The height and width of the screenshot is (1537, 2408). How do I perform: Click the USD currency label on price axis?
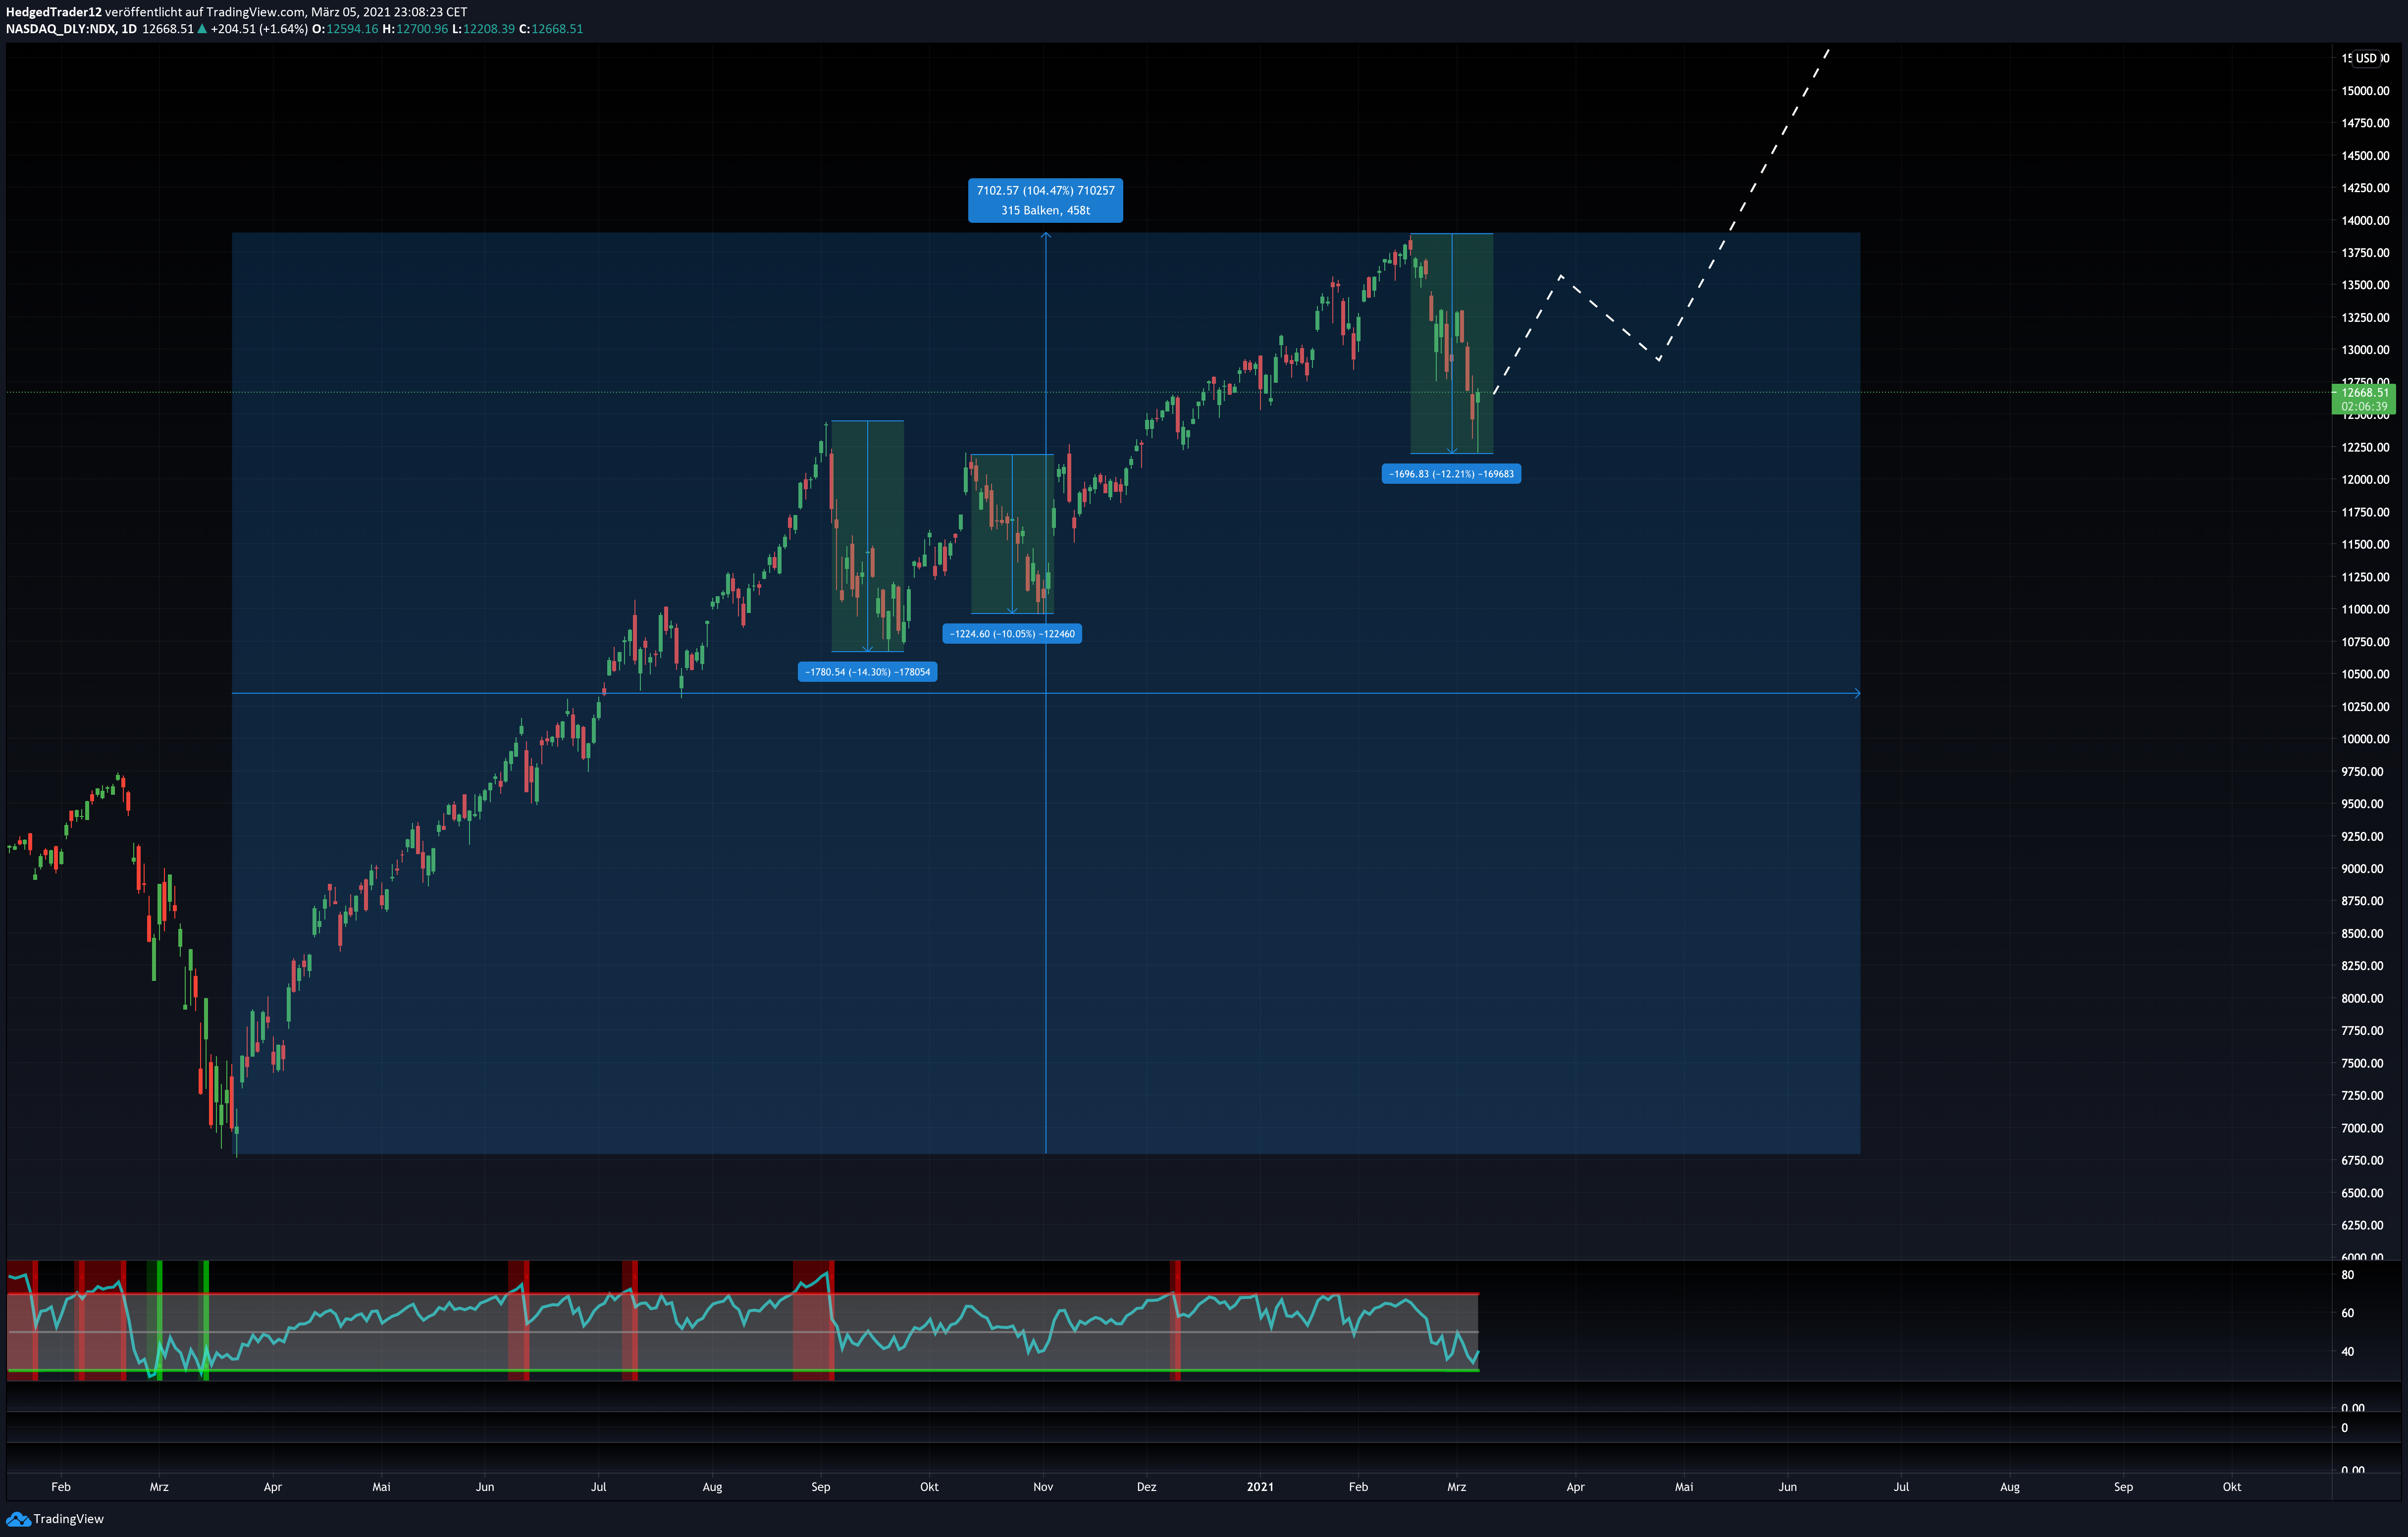click(x=2365, y=58)
